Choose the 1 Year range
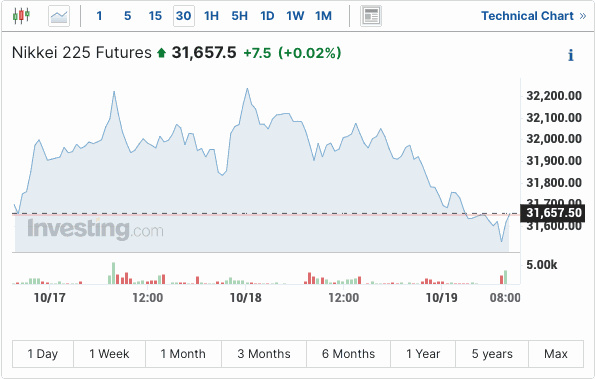This screenshot has height=379, width=595. (423, 354)
